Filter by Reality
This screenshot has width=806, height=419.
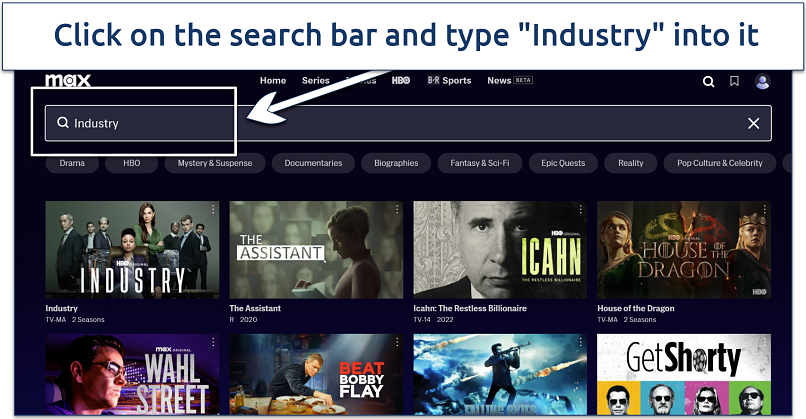631,163
